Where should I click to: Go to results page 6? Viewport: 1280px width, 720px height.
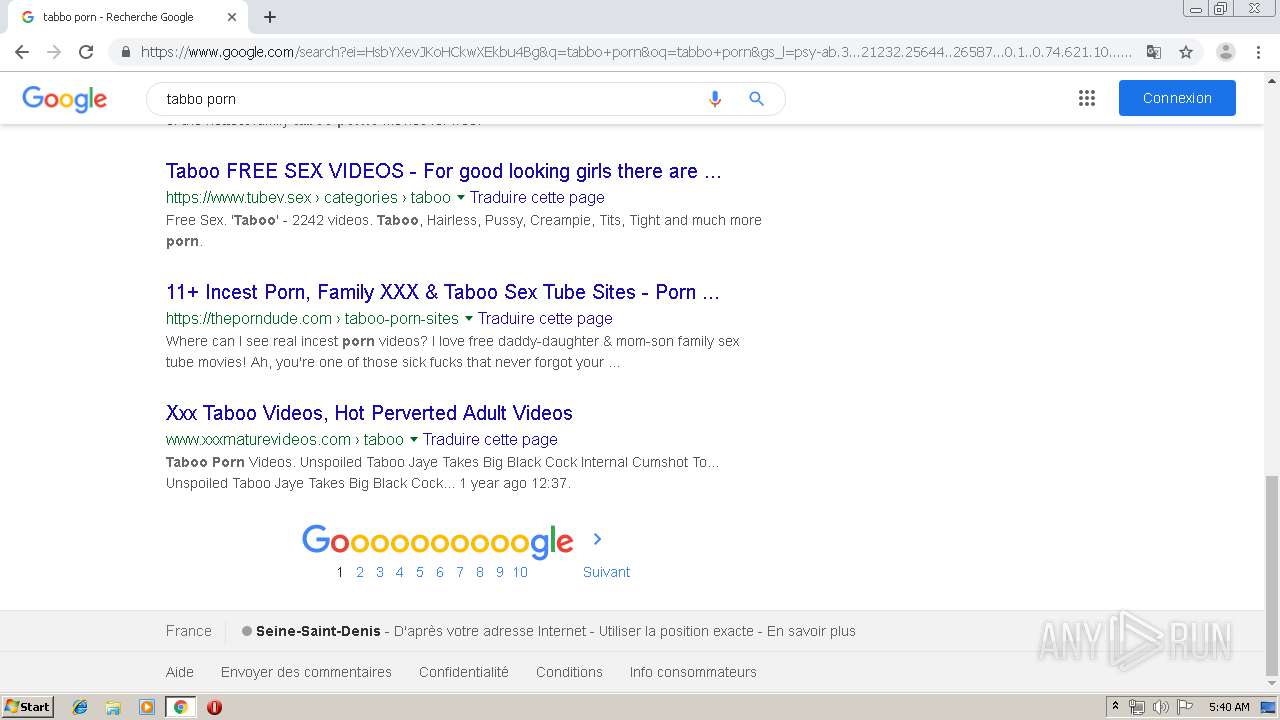[440, 572]
